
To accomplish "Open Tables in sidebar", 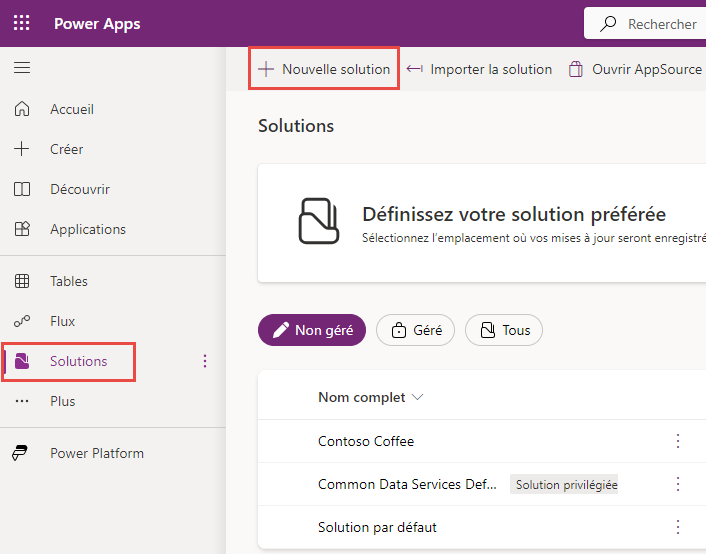I will coord(69,281).
